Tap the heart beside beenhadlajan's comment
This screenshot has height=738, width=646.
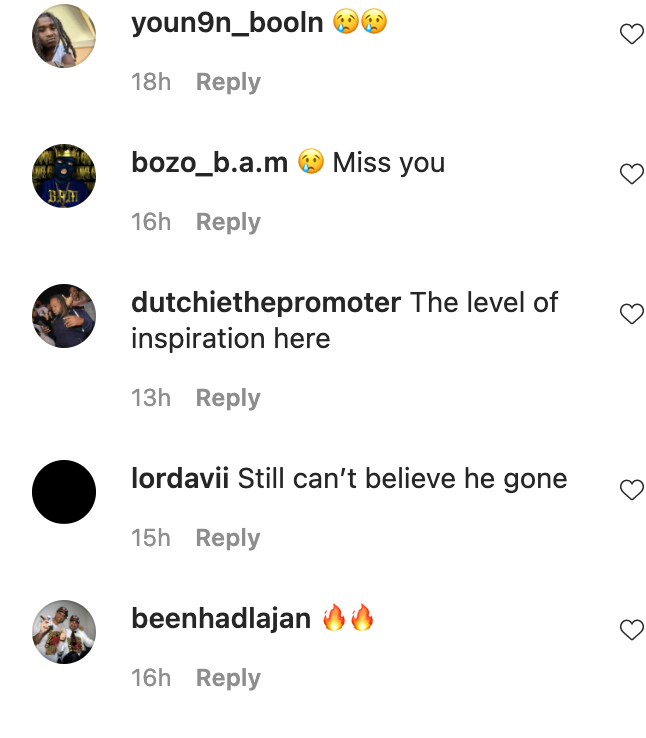(631, 630)
